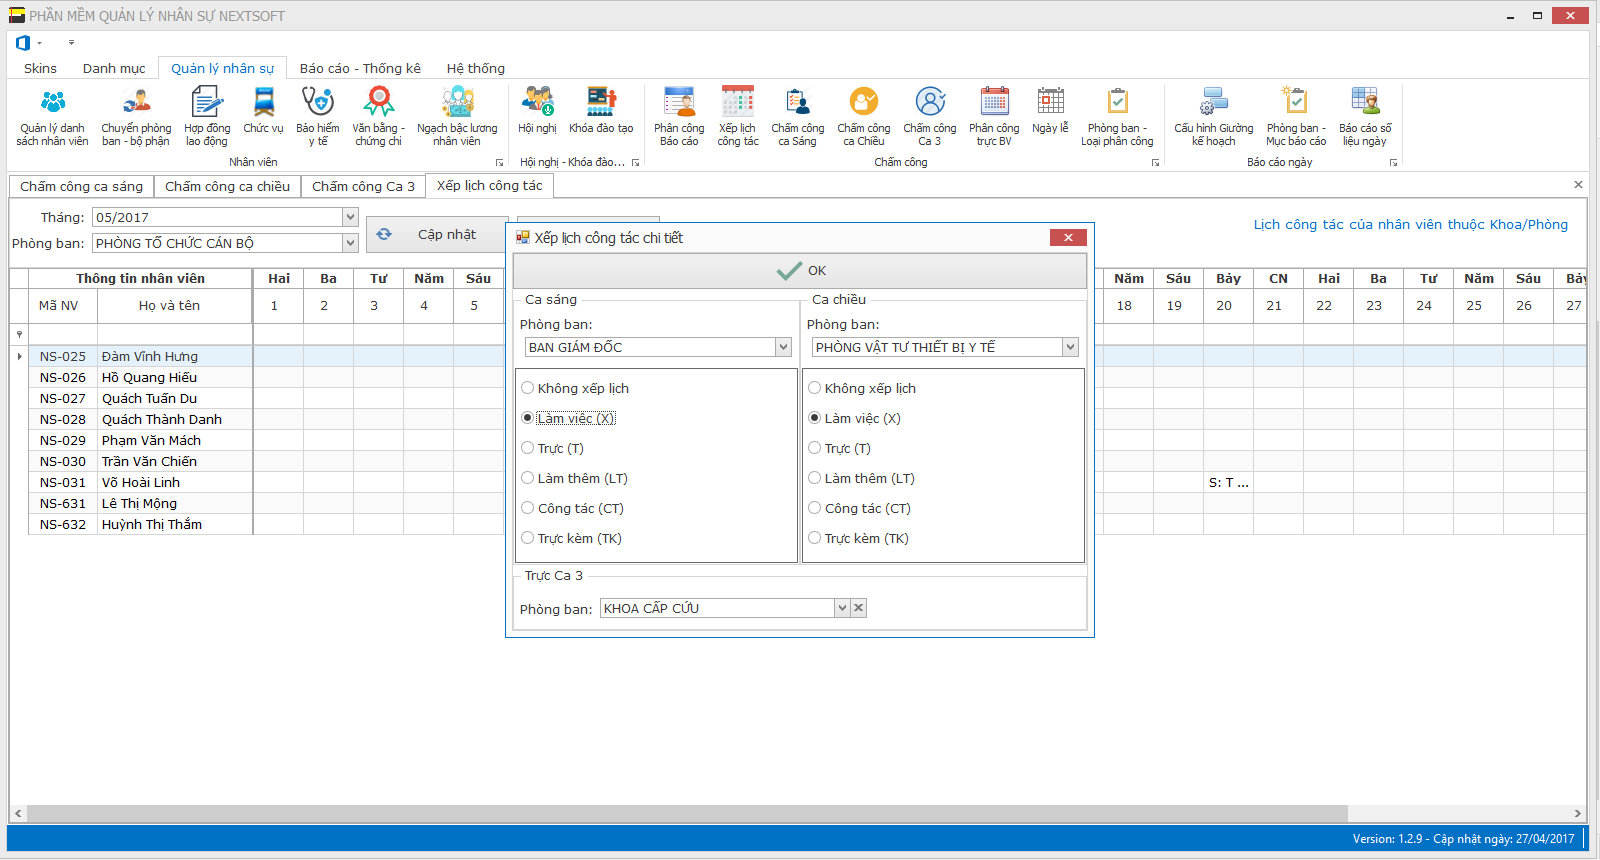Select Trực (T) for Ca sáng

coord(528,448)
